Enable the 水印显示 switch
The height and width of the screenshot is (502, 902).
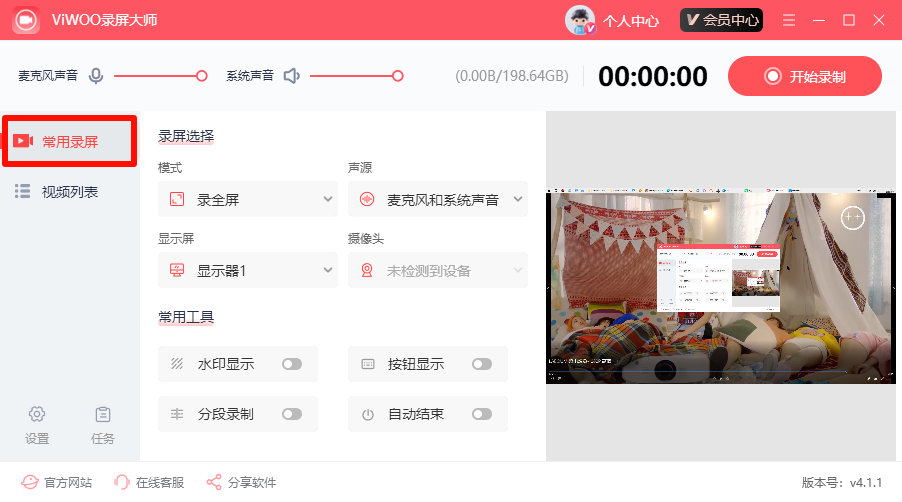pos(292,364)
